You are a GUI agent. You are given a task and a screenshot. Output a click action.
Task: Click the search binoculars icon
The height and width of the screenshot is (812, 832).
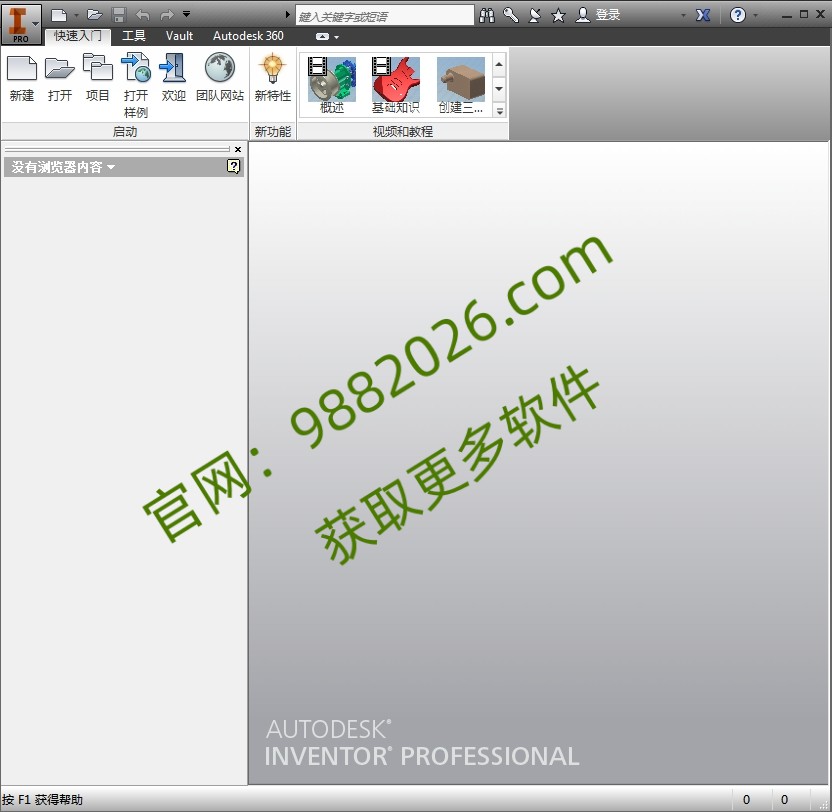point(487,14)
